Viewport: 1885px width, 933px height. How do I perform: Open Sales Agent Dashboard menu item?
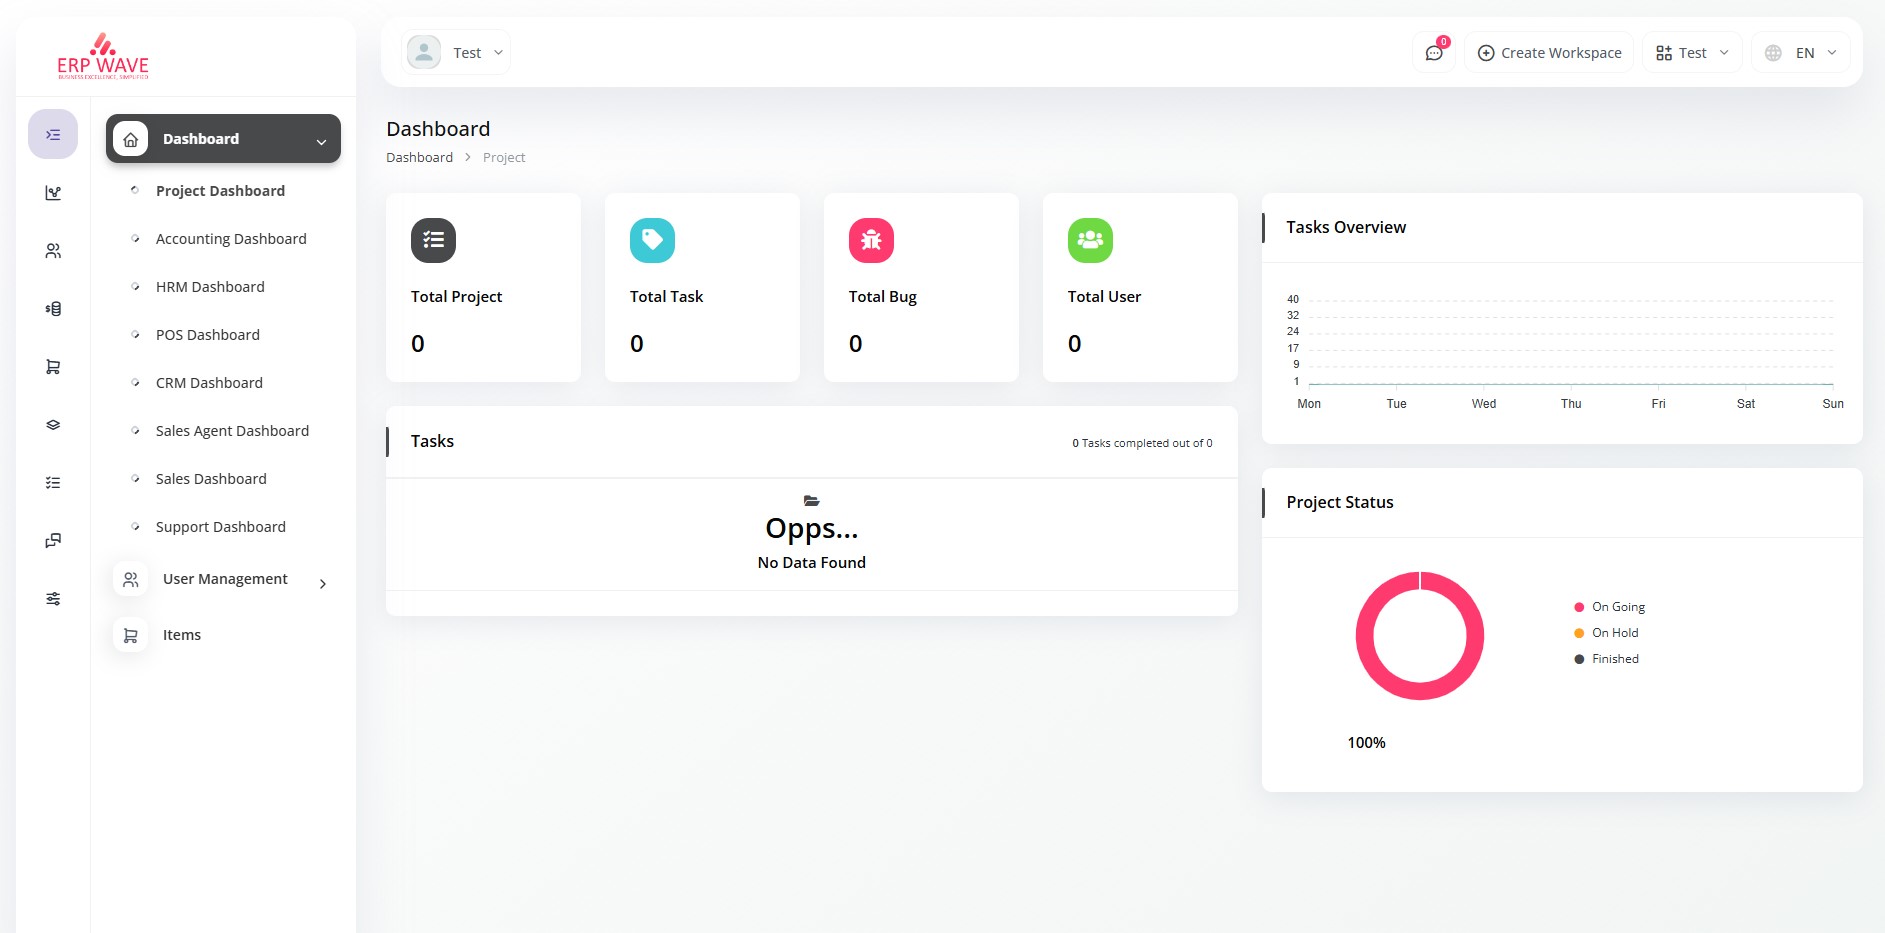[x=232, y=431]
